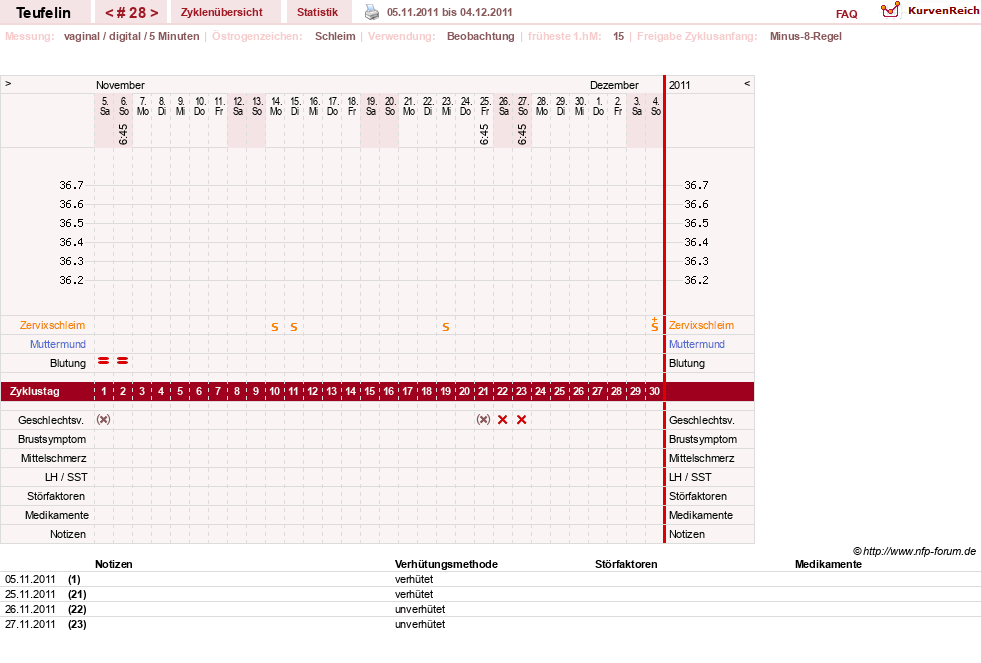The width and height of the screenshot is (981, 663).
Task: Click the date header 5. Sa
Action: tap(104, 106)
